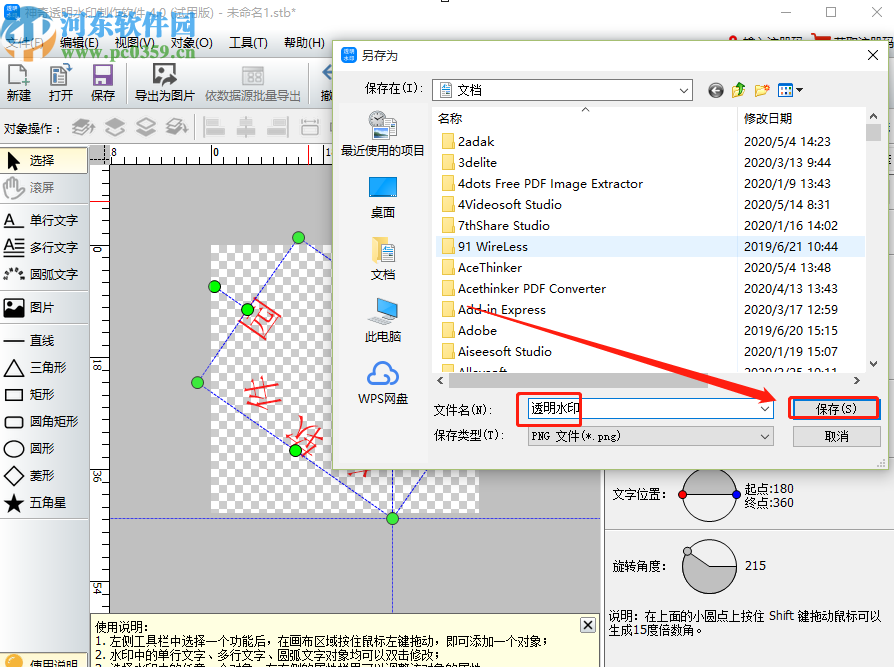Click the second layer-order icon in object operations

pyautogui.click(x=115, y=127)
